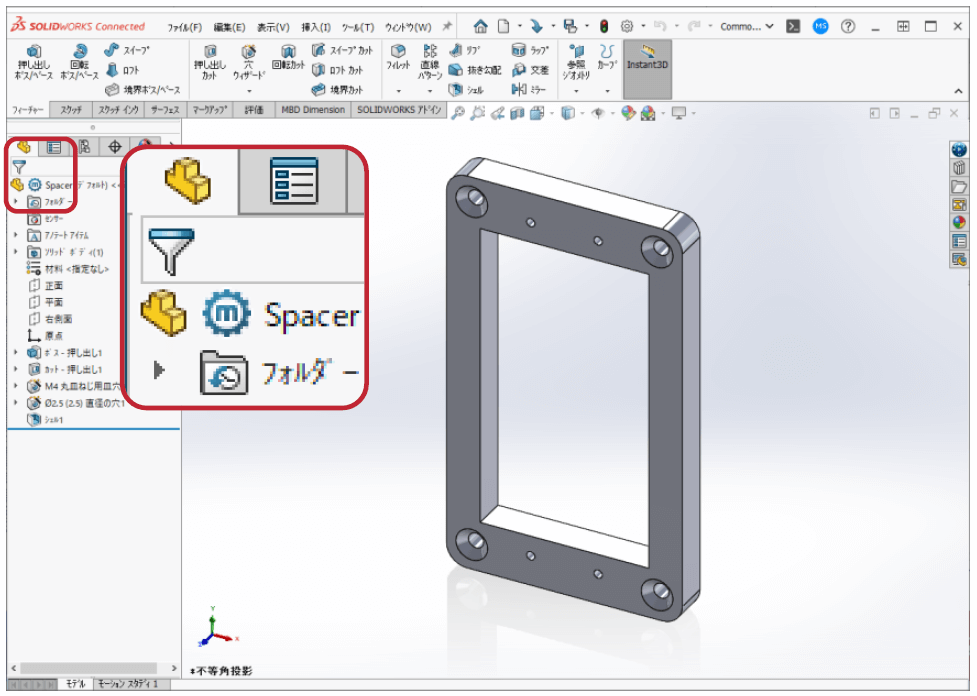Open the ファイル(F) menu
The image size is (977, 696).
(184, 27)
